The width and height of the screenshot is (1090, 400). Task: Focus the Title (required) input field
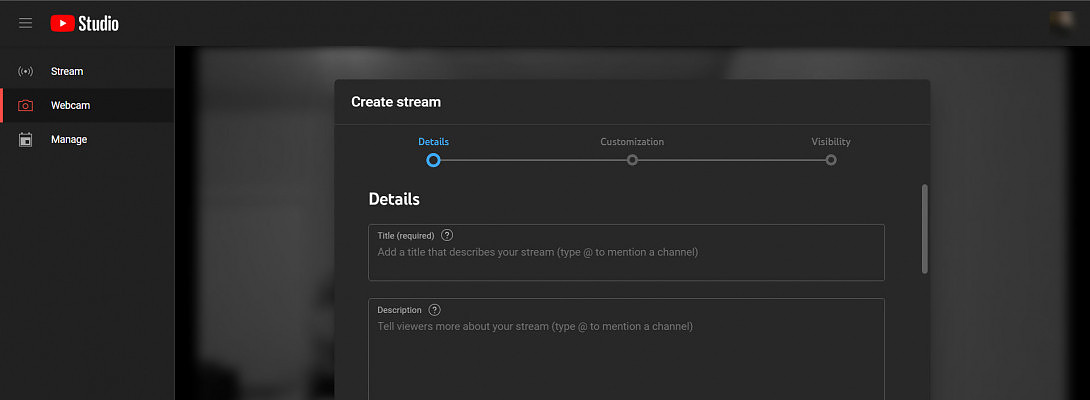626,258
